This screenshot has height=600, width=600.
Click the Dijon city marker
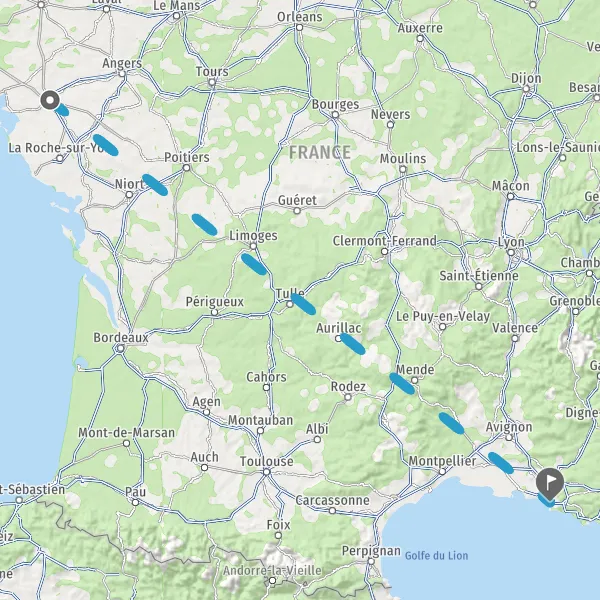(527, 89)
